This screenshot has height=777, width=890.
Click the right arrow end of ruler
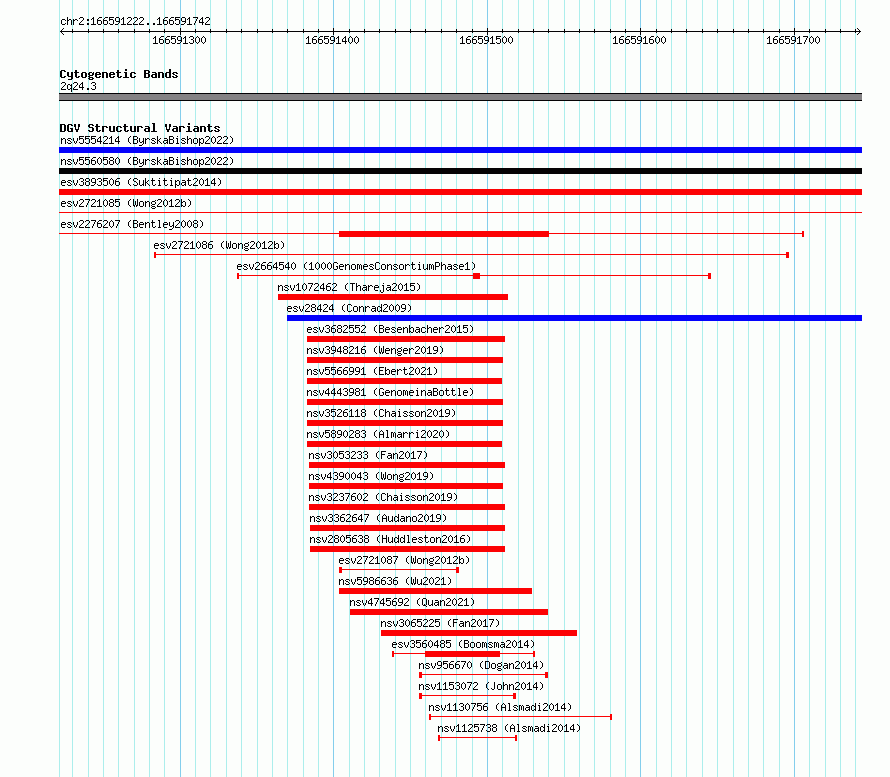(859, 31)
